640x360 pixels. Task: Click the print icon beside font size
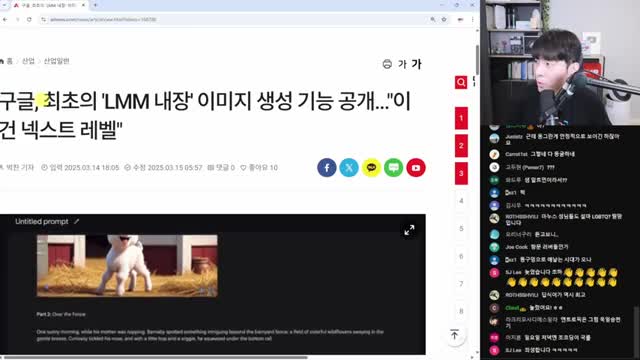[x=387, y=64]
